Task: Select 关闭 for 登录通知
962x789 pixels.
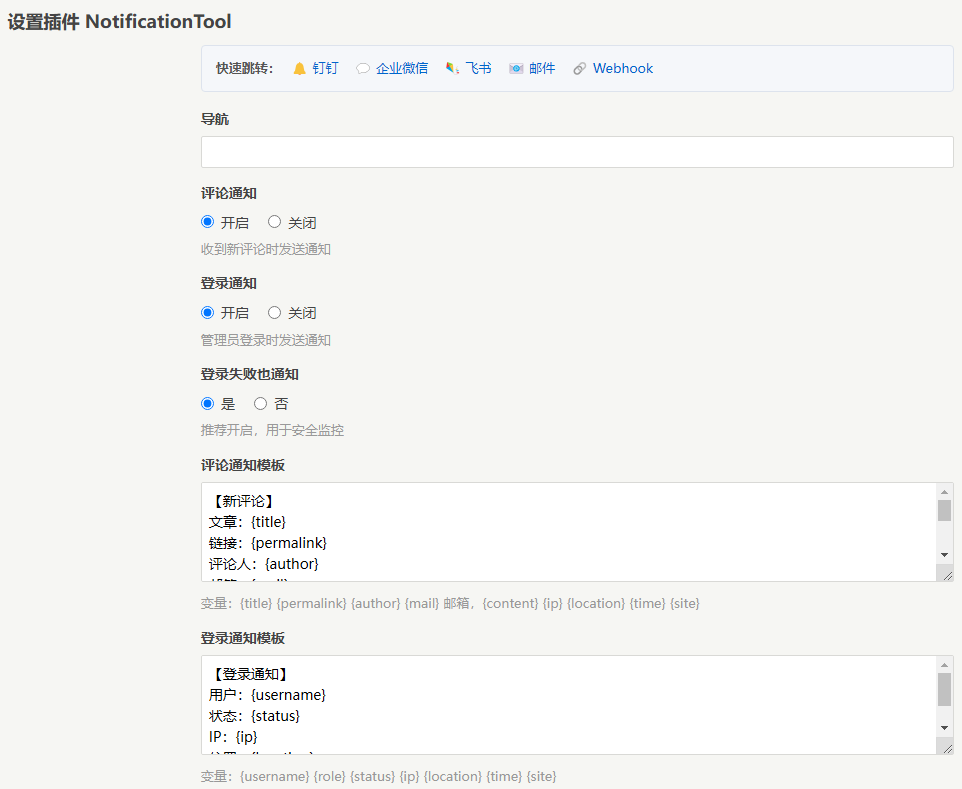Action: [x=274, y=312]
